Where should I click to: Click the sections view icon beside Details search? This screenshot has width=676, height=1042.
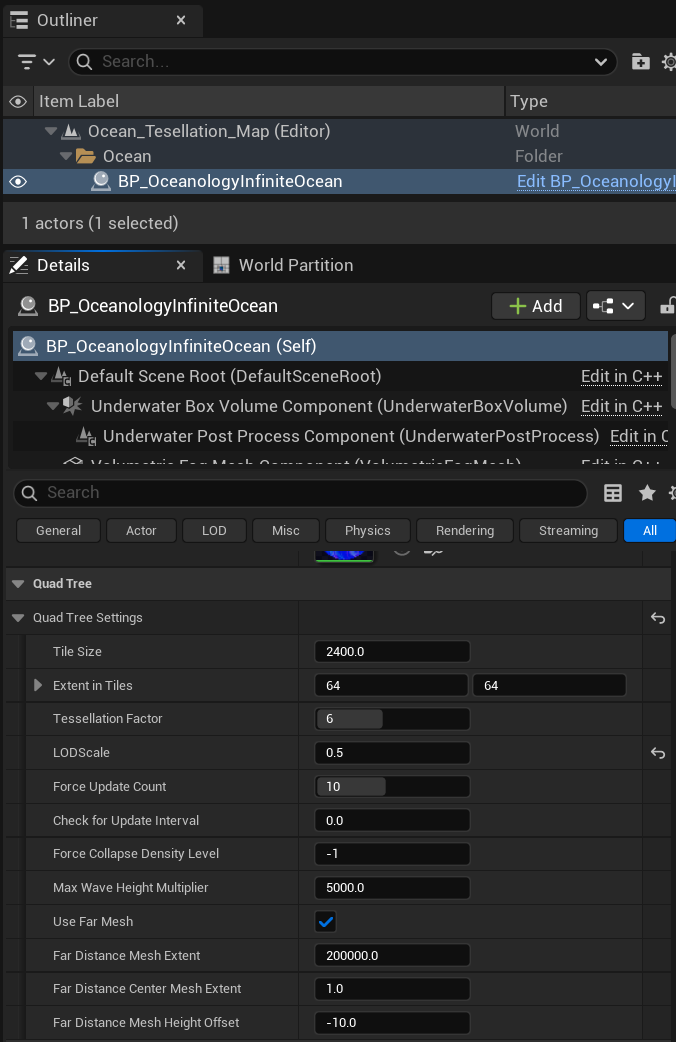coord(613,493)
